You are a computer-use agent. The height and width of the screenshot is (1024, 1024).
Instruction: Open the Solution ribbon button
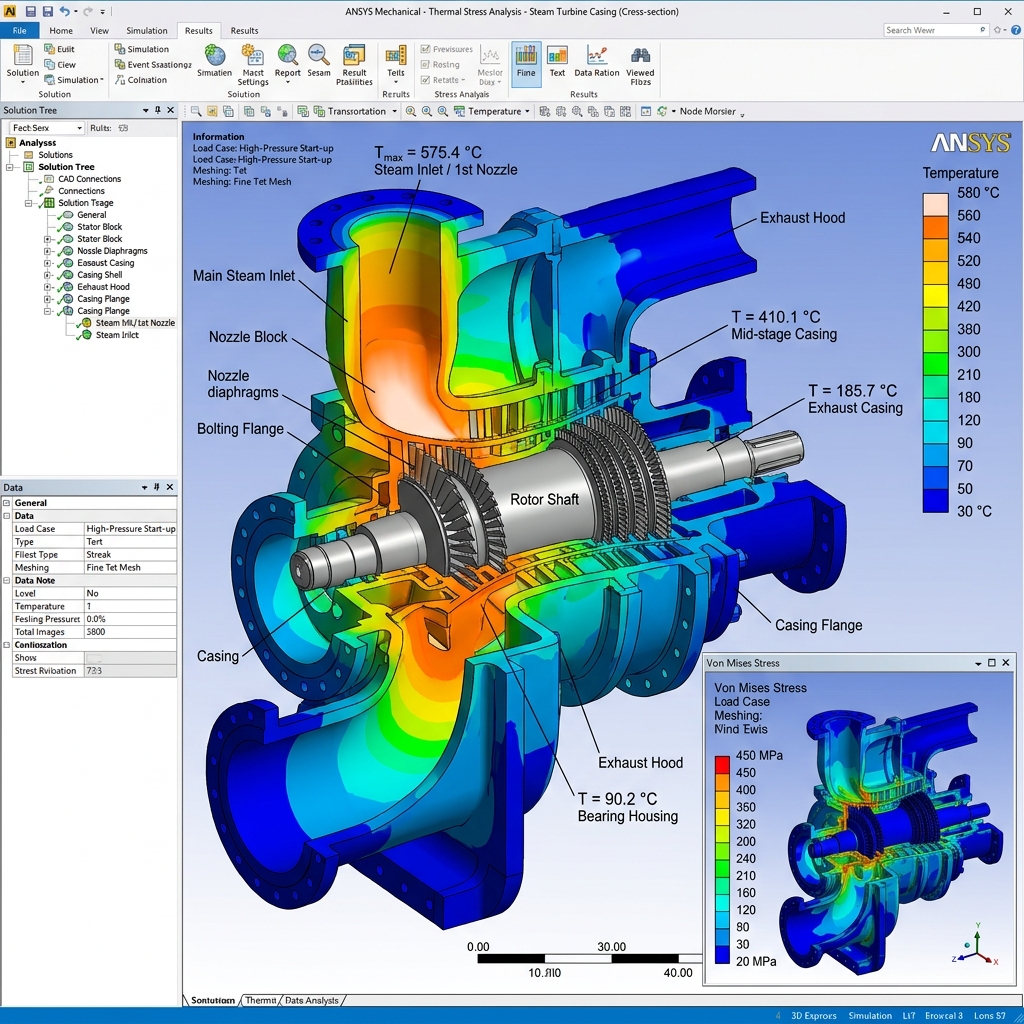click(x=22, y=63)
